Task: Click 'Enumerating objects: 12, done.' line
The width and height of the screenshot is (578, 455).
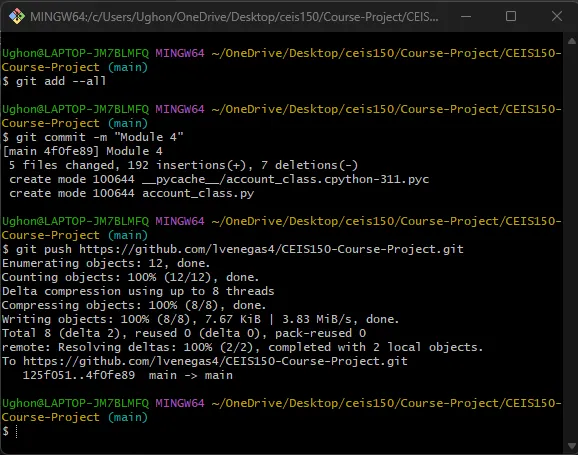Action: coord(106,263)
